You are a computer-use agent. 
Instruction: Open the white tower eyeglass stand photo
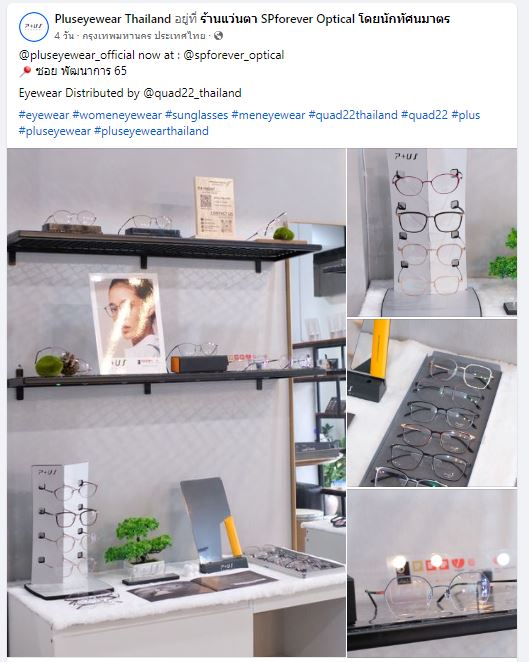(432, 233)
